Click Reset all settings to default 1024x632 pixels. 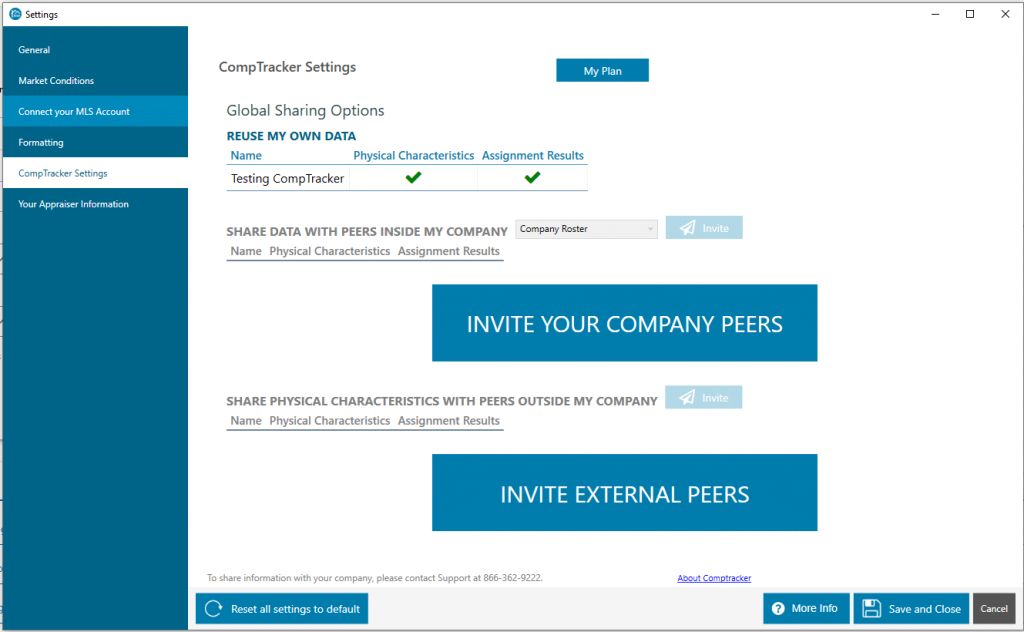tap(282, 608)
